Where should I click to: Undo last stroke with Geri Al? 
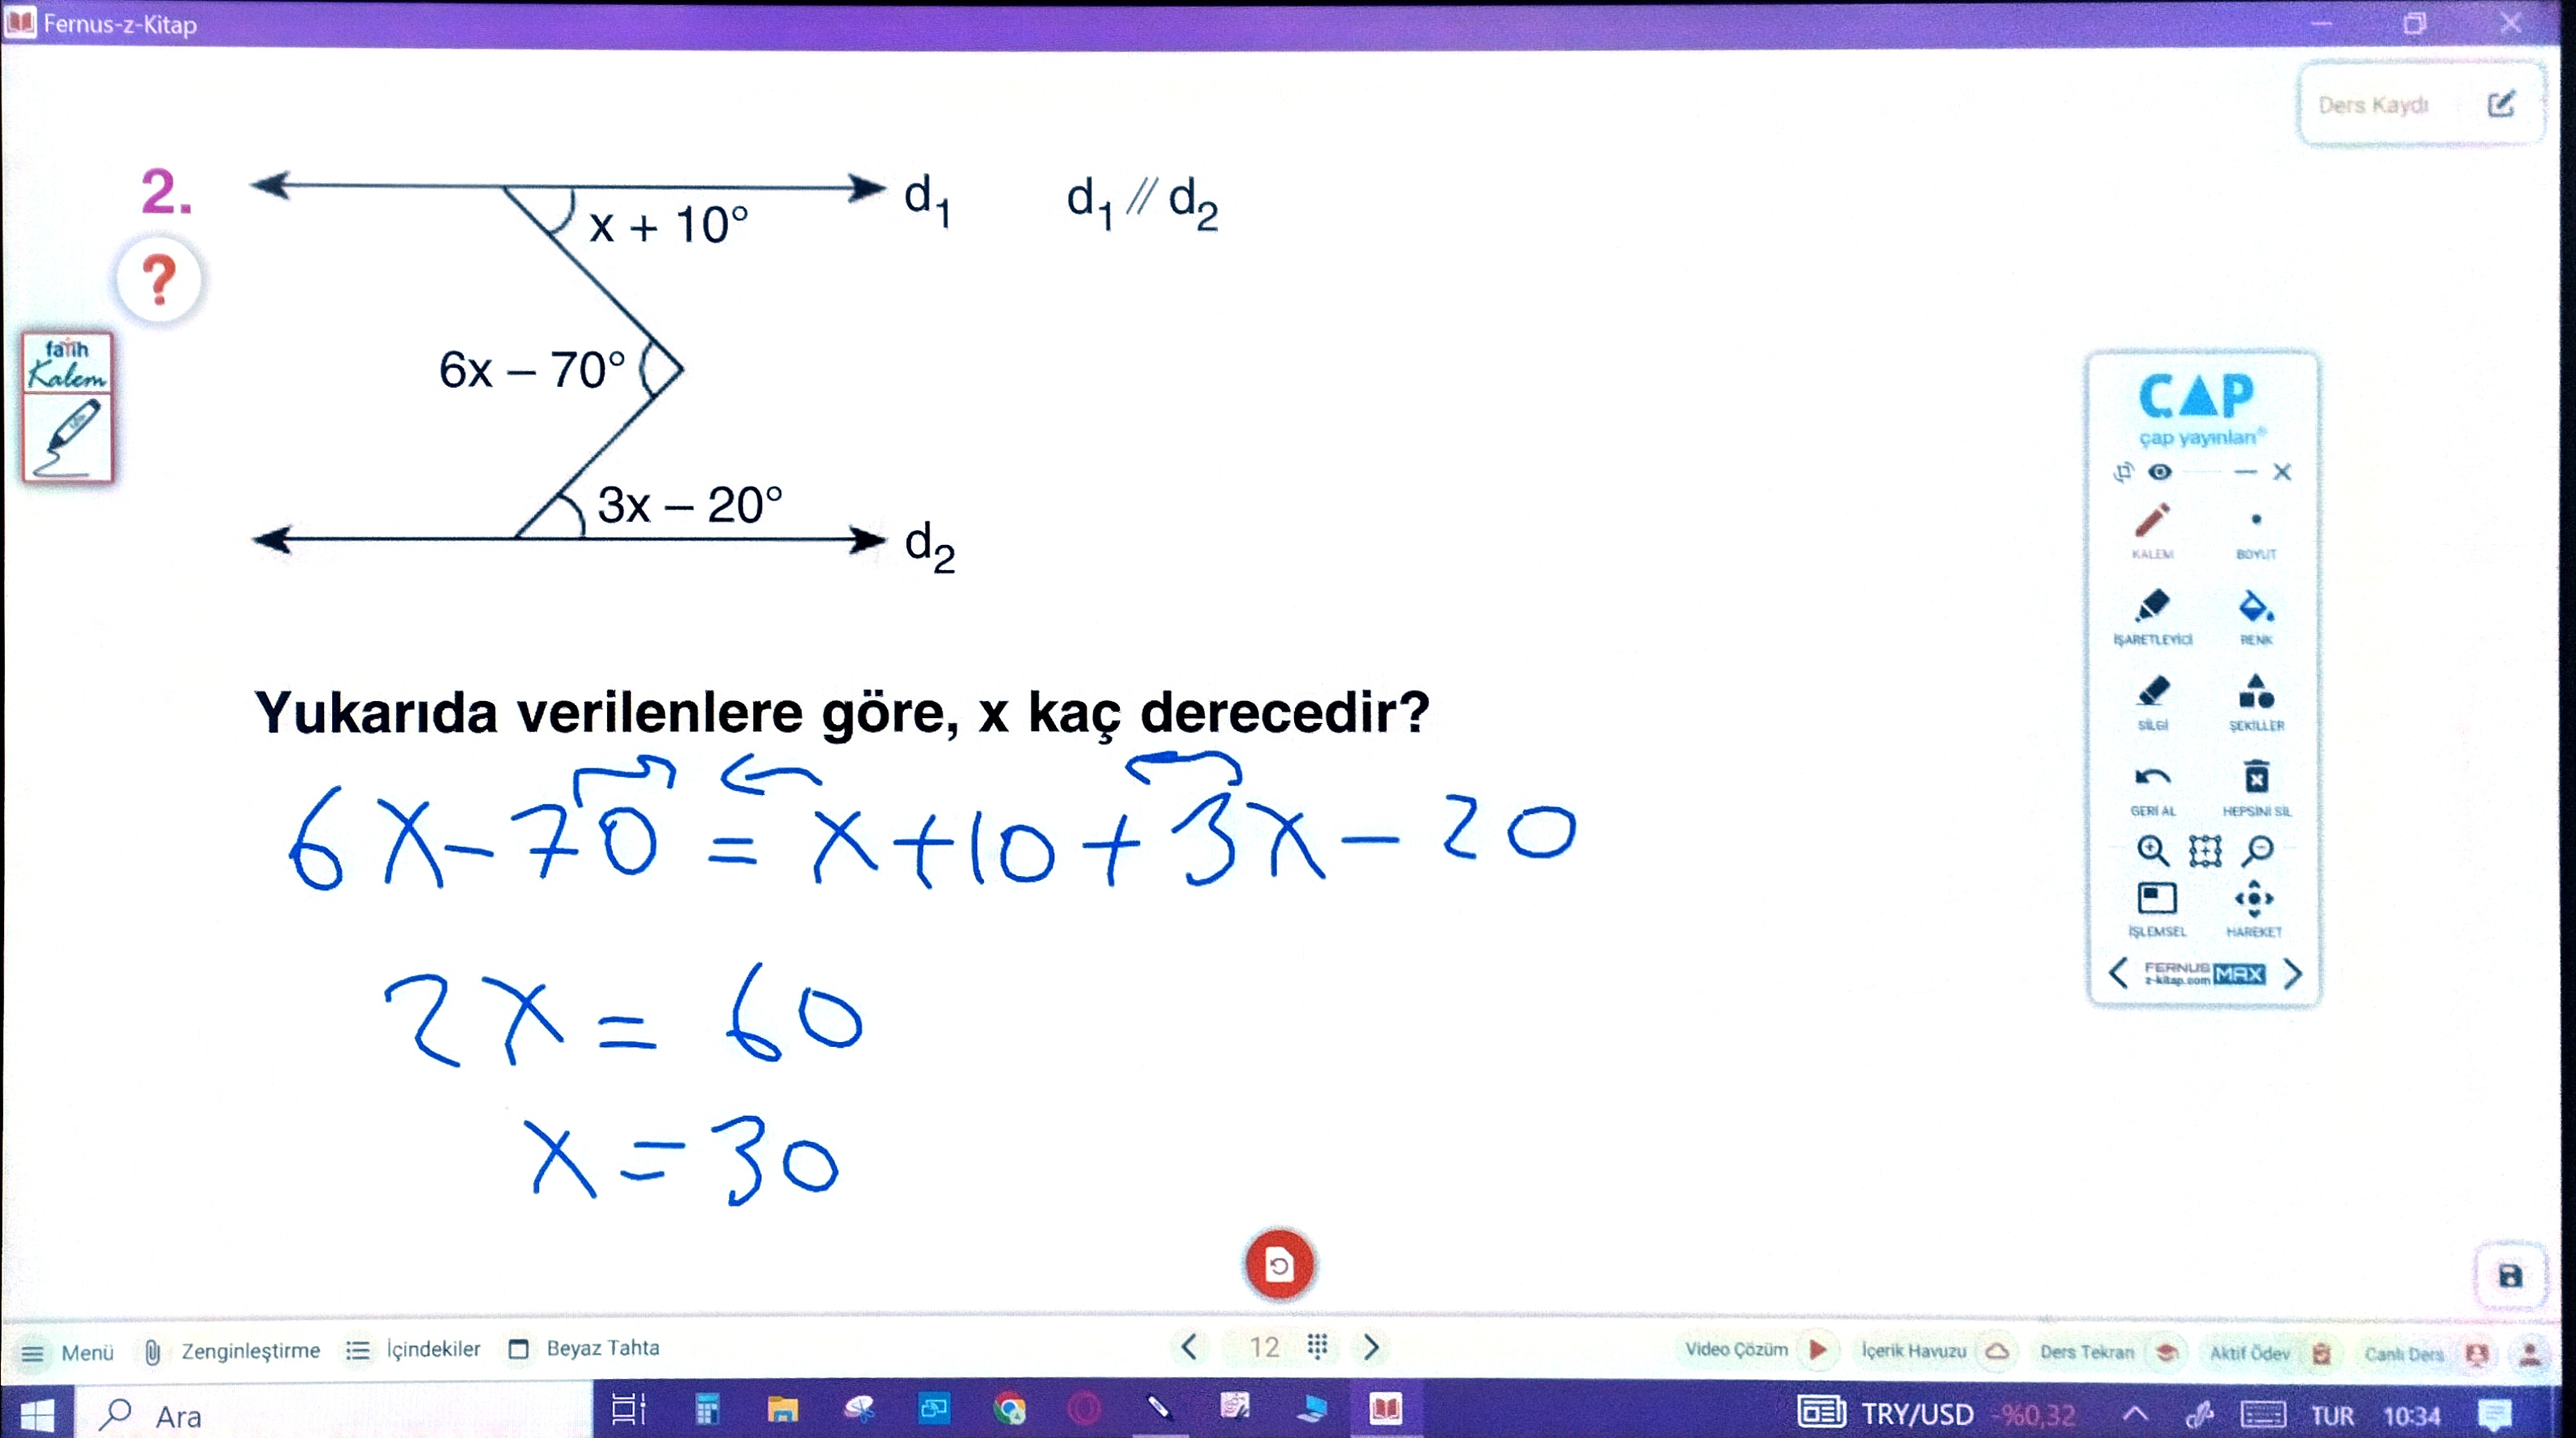coord(2152,779)
